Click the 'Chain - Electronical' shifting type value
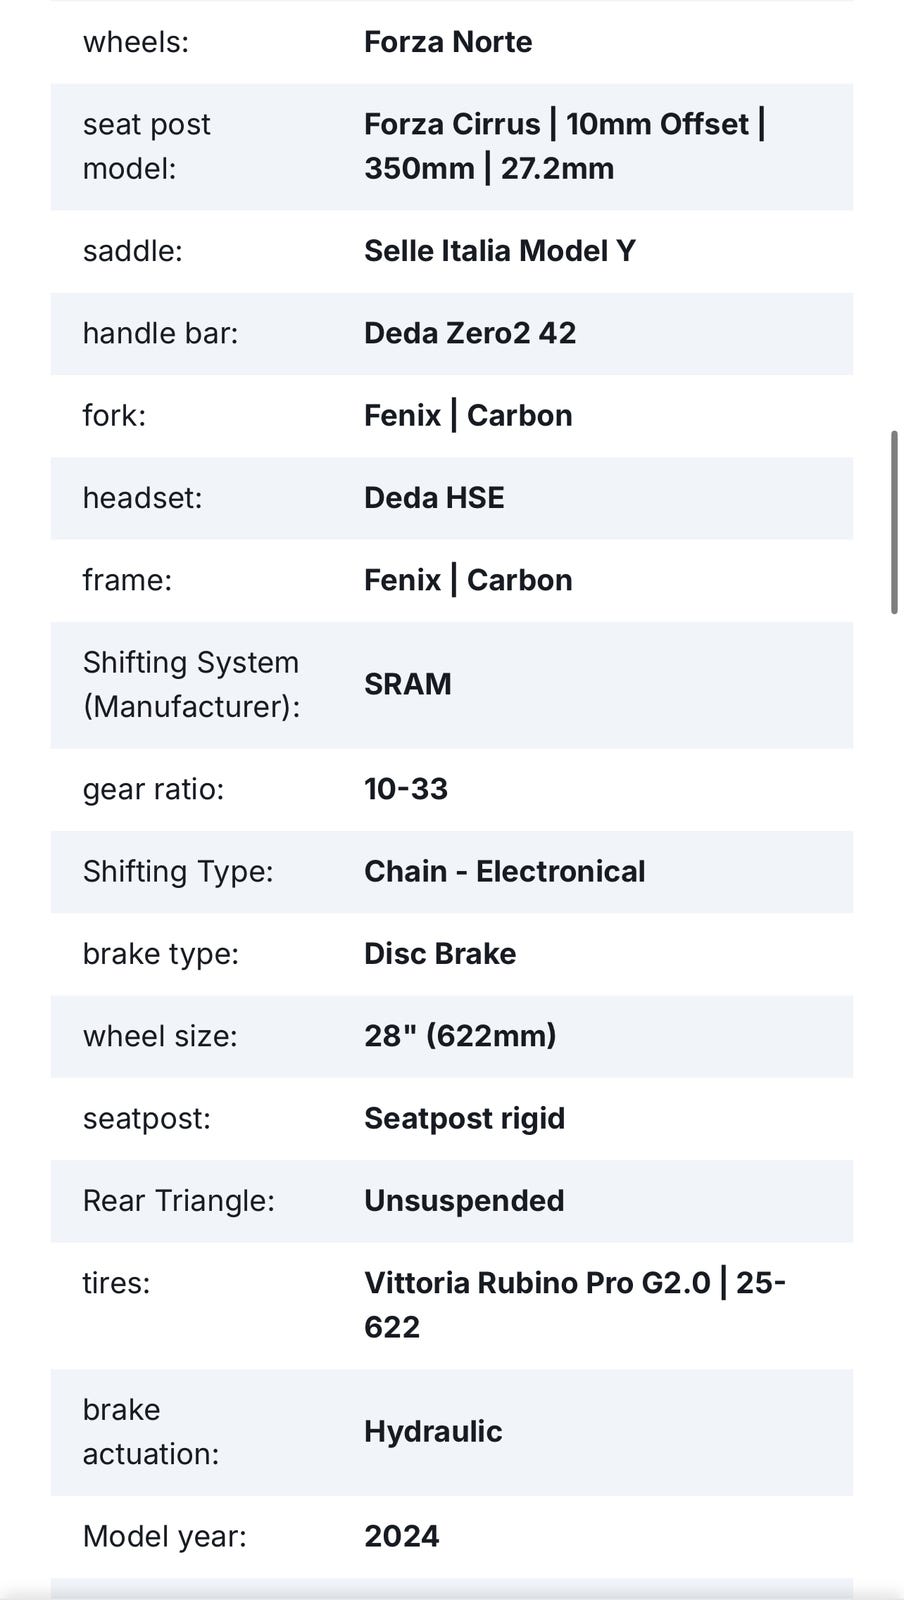The width and height of the screenshot is (904, 1600). pos(504,871)
